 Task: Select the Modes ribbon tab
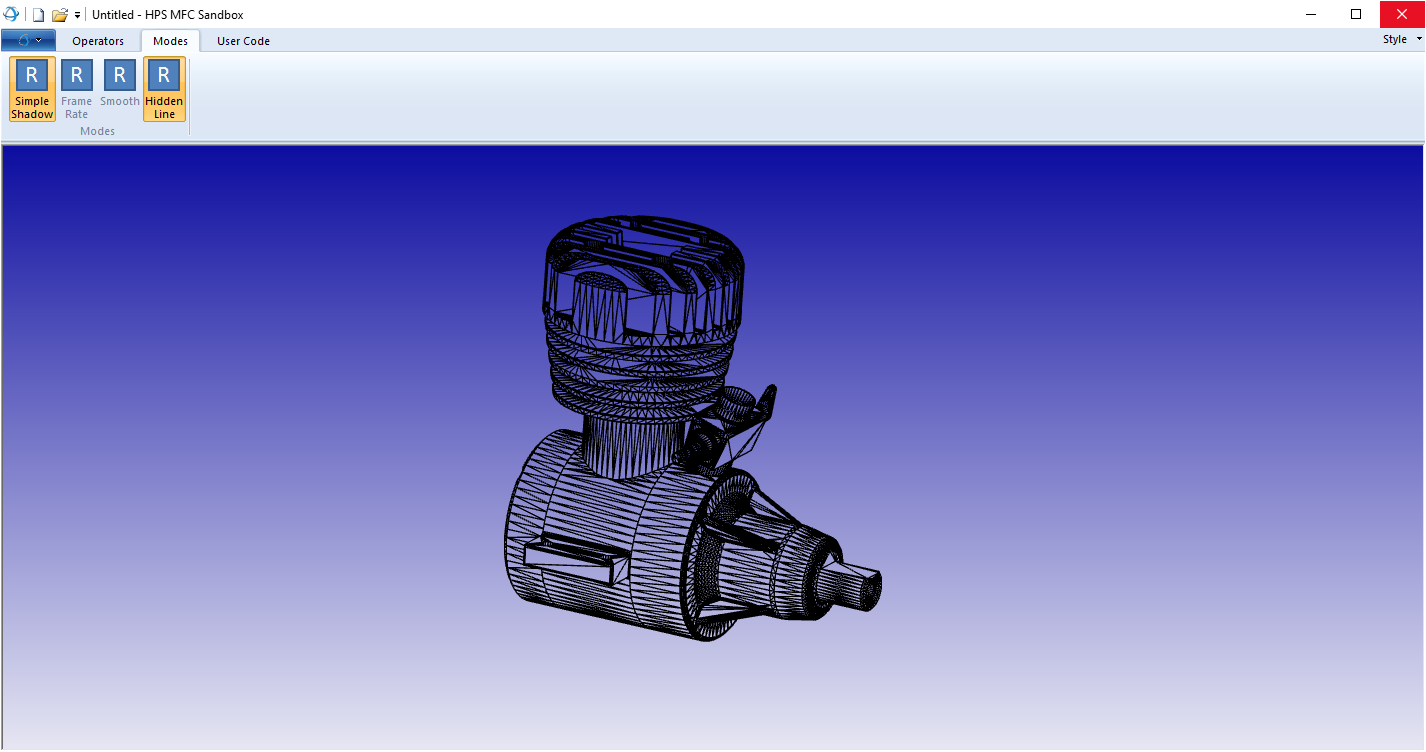(x=170, y=41)
